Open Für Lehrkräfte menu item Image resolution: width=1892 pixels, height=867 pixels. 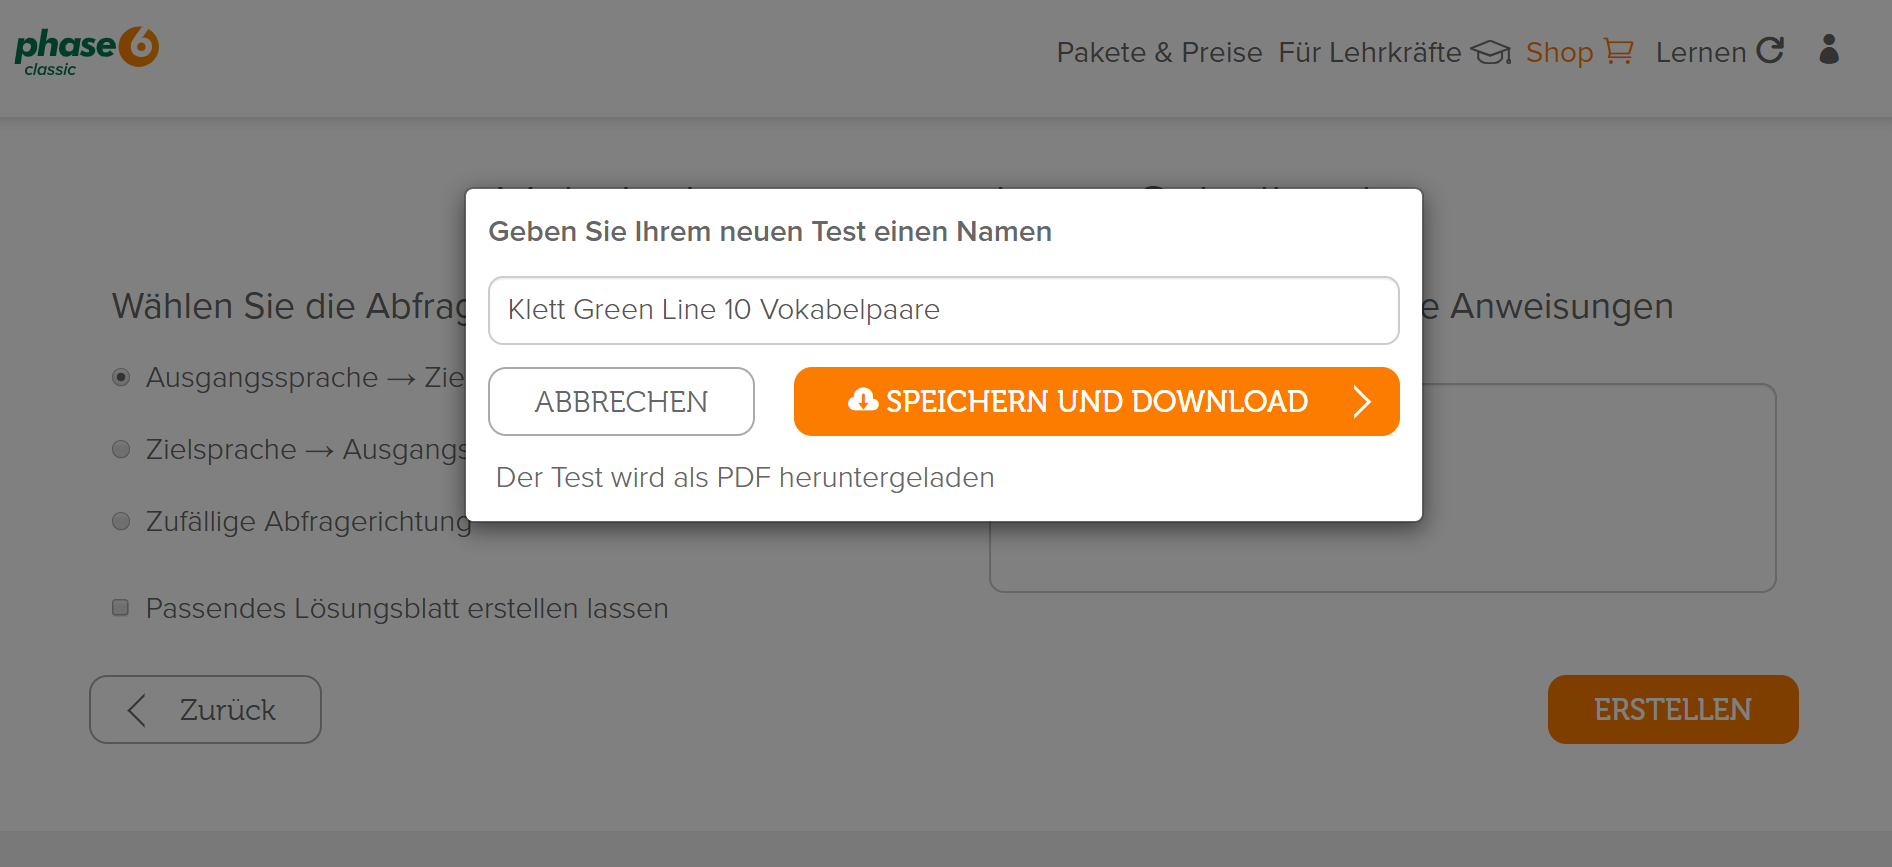pos(1370,52)
